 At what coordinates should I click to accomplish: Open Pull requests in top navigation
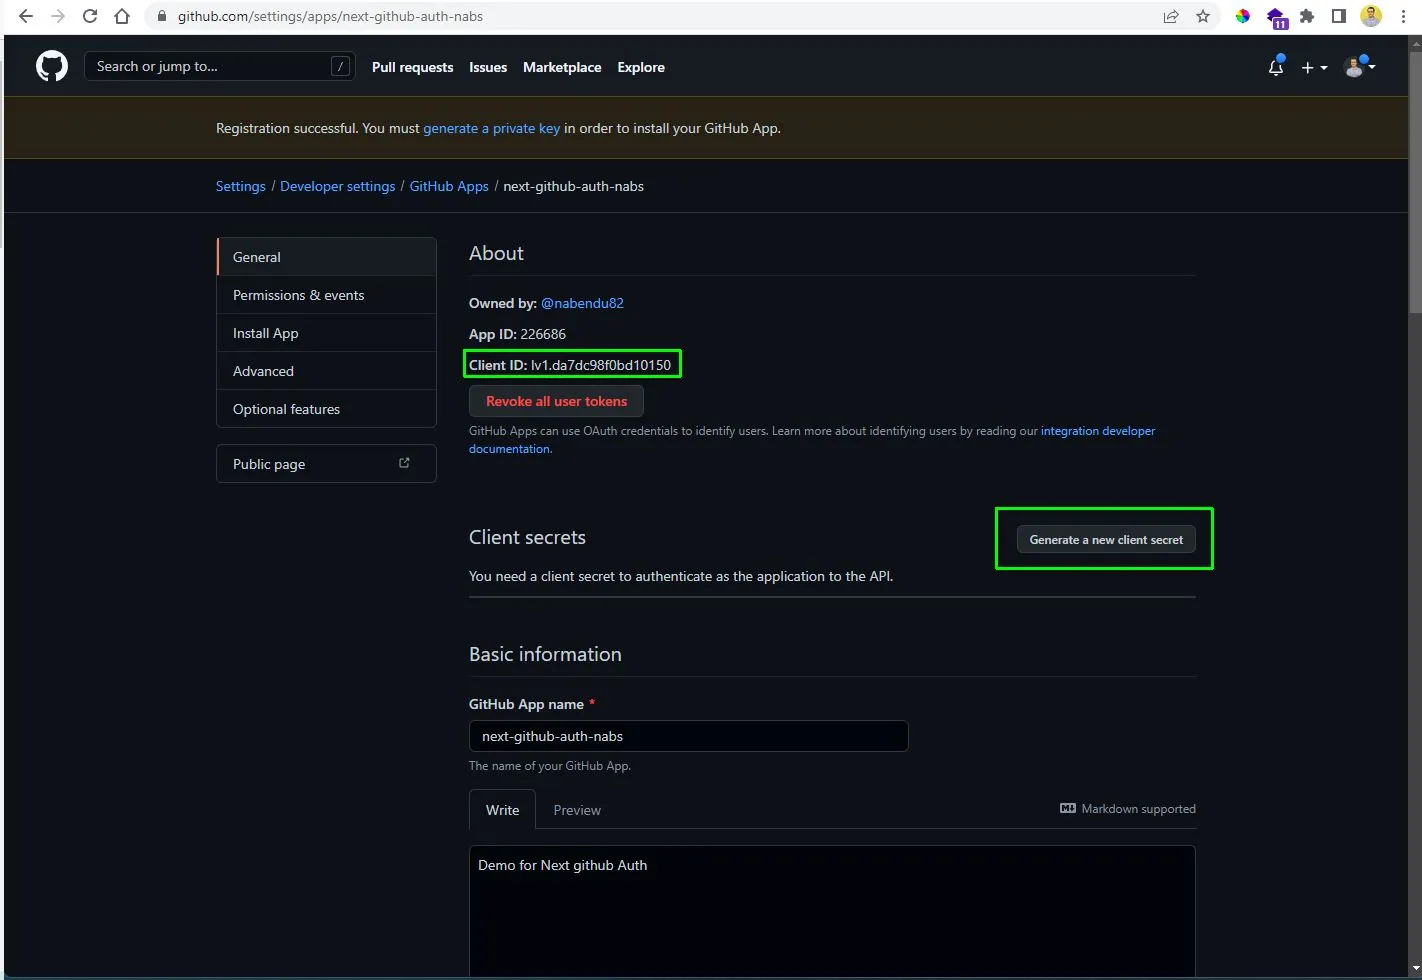click(412, 67)
